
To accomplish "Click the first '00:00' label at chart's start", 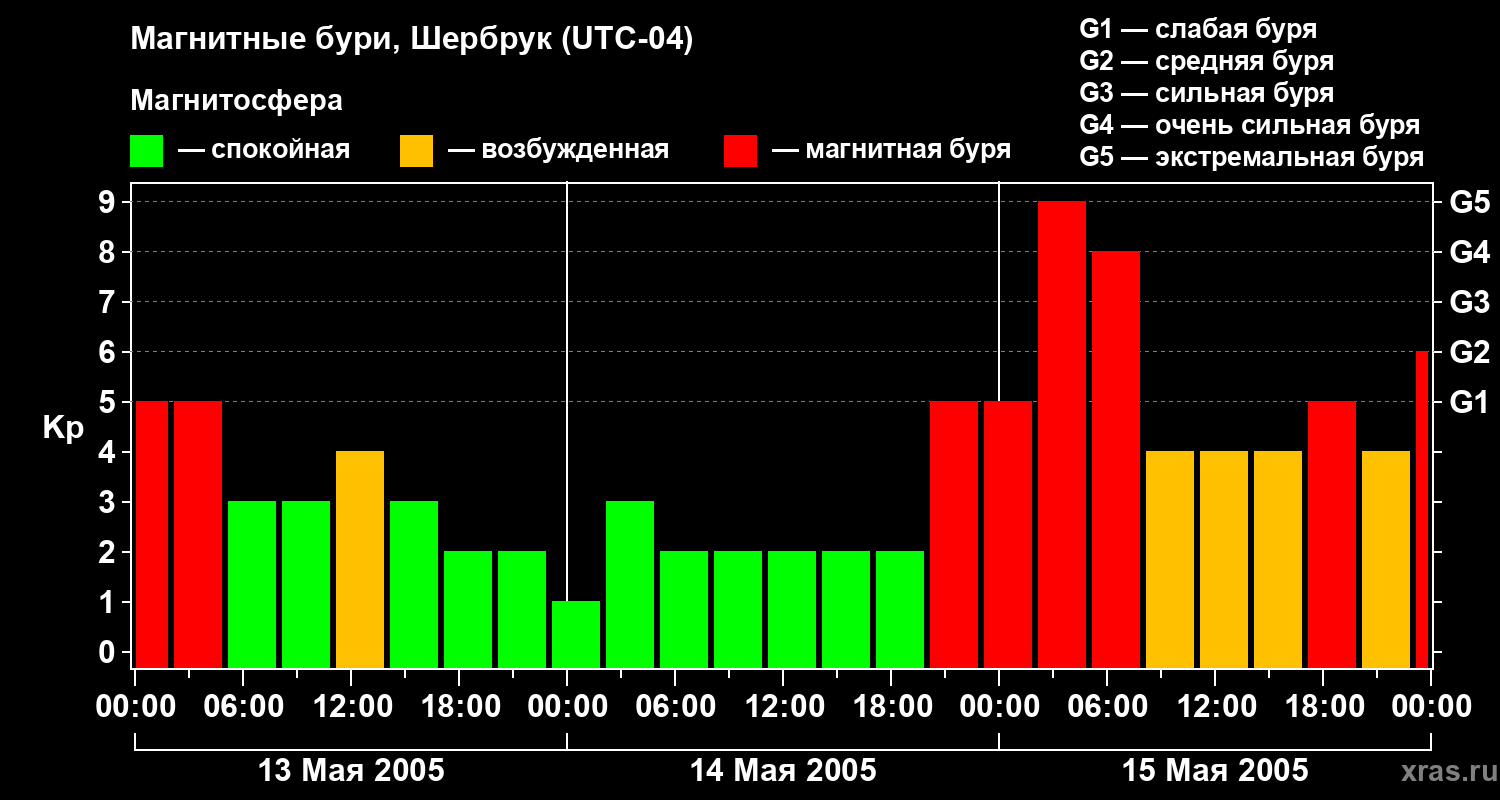I will (135, 707).
